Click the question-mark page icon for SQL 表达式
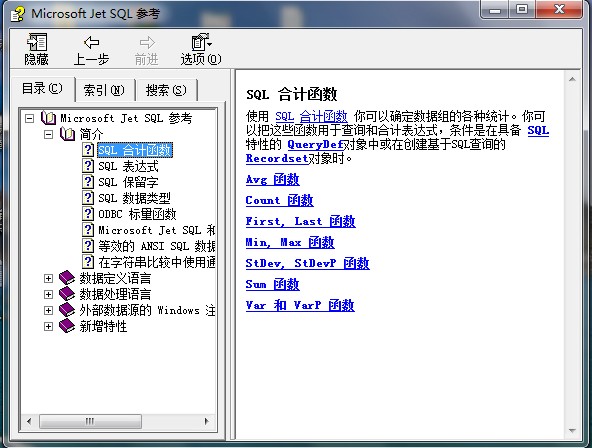 (88, 166)
